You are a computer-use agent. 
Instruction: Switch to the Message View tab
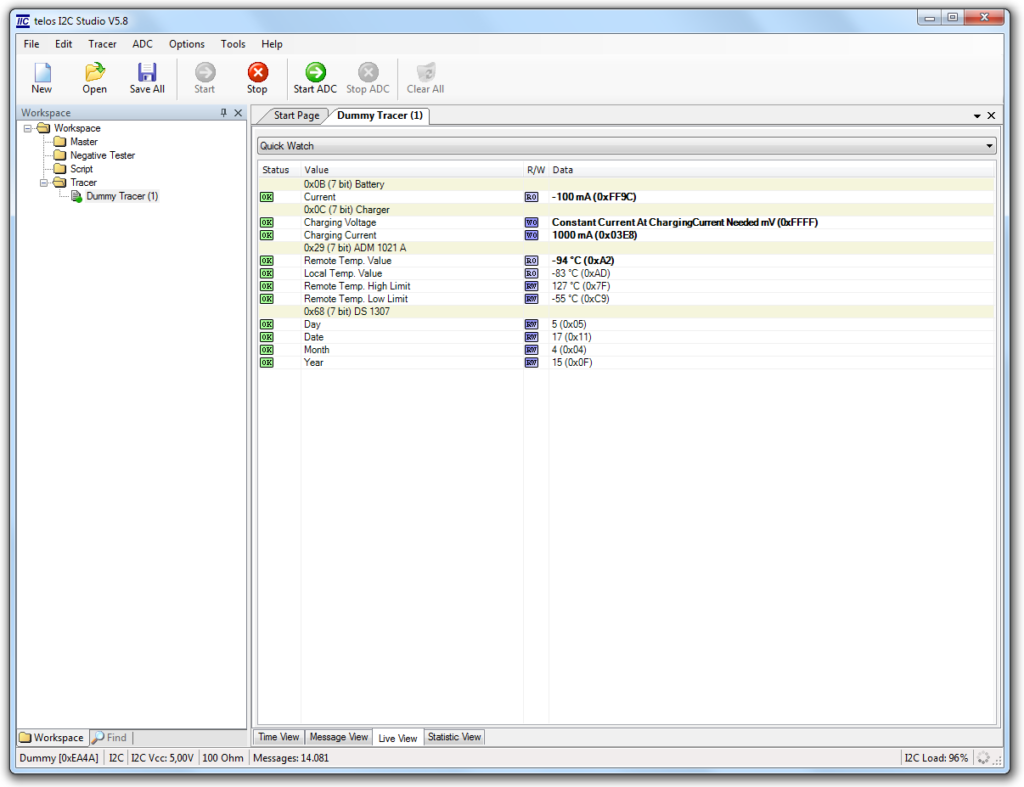338,737
